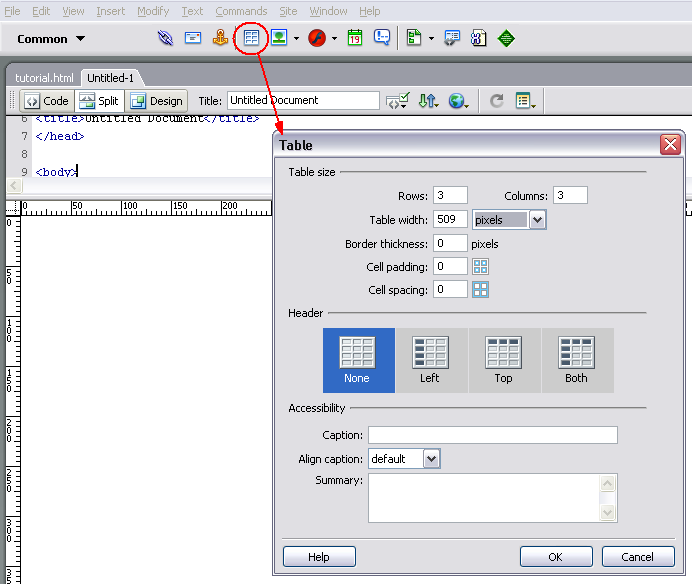Open the Modify menu
692x584 pixels.
pyautogui.click(x=153, y=11)
